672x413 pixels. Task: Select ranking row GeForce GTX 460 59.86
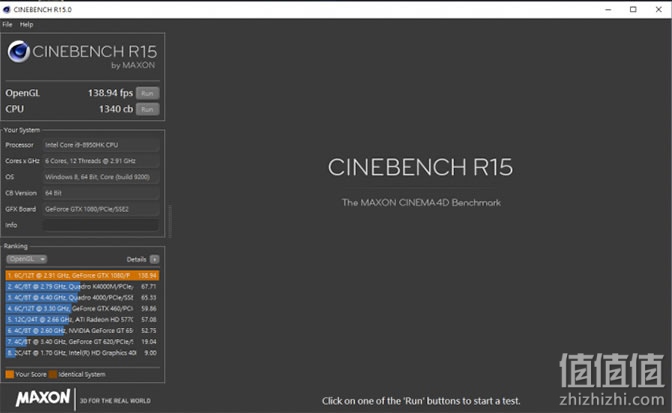coord(82,308)
